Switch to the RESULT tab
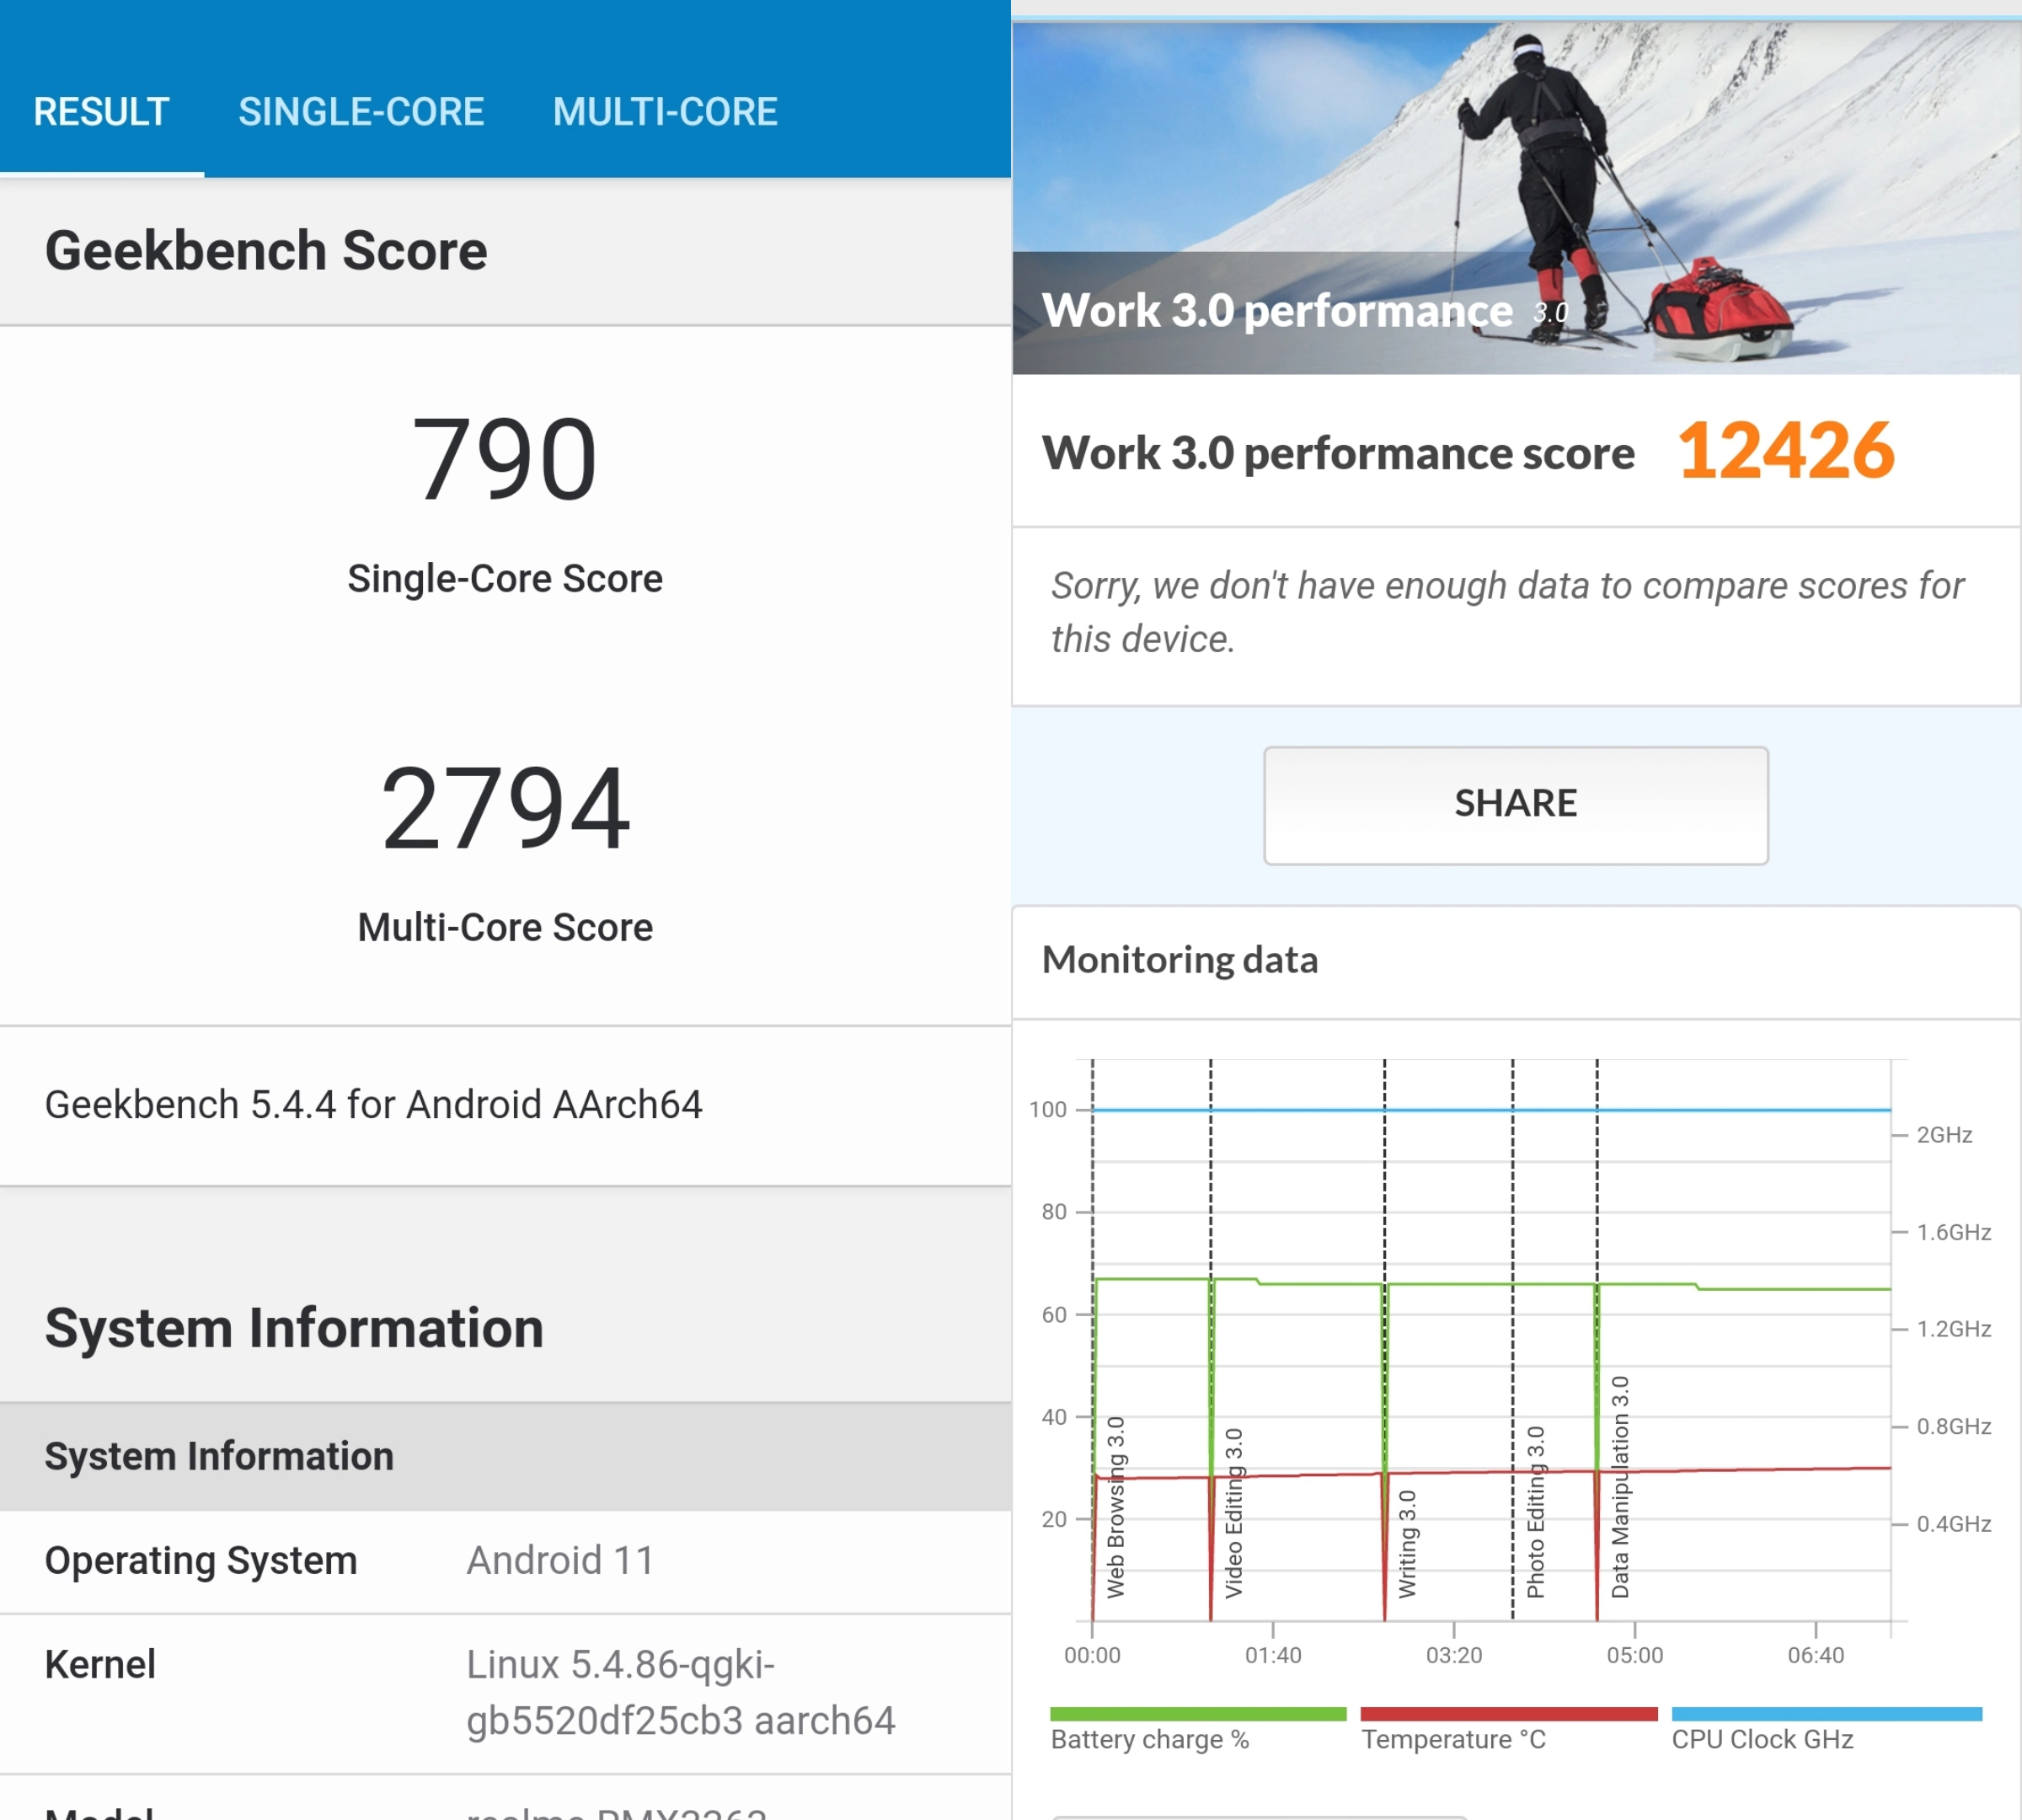Viewport: 2022px width, 1820px height. [x=101, y=111]
